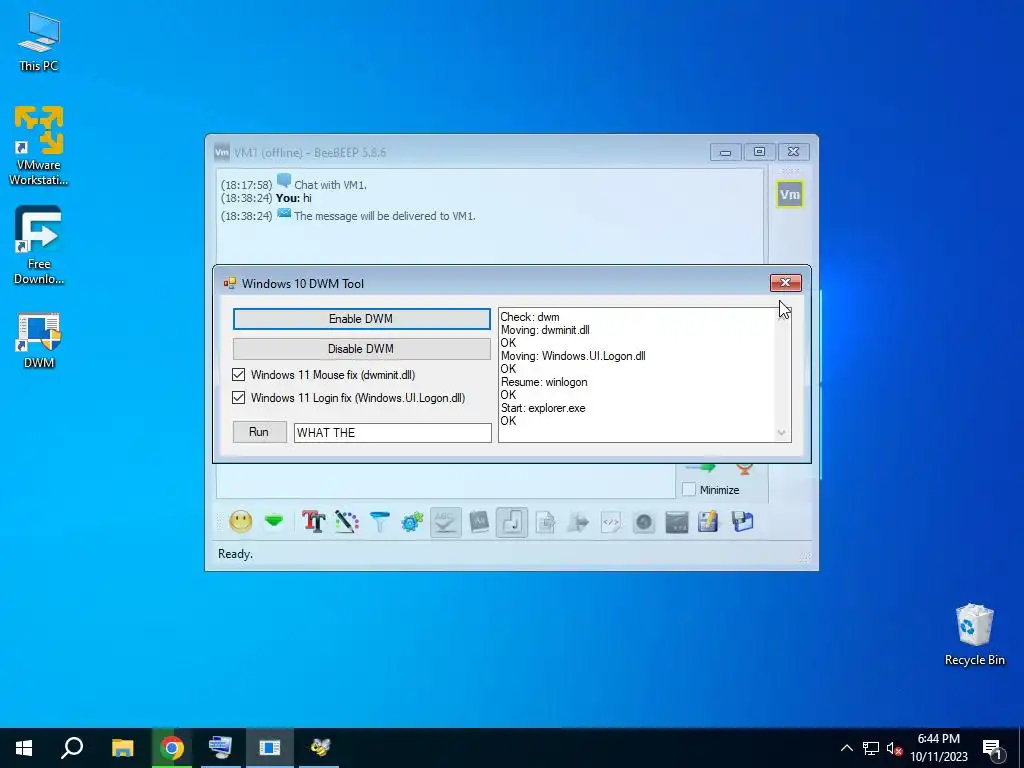The image size is (1024, 768).
Task: Click the 'Start: explorer.exe' log line
Action: [543, 408]
